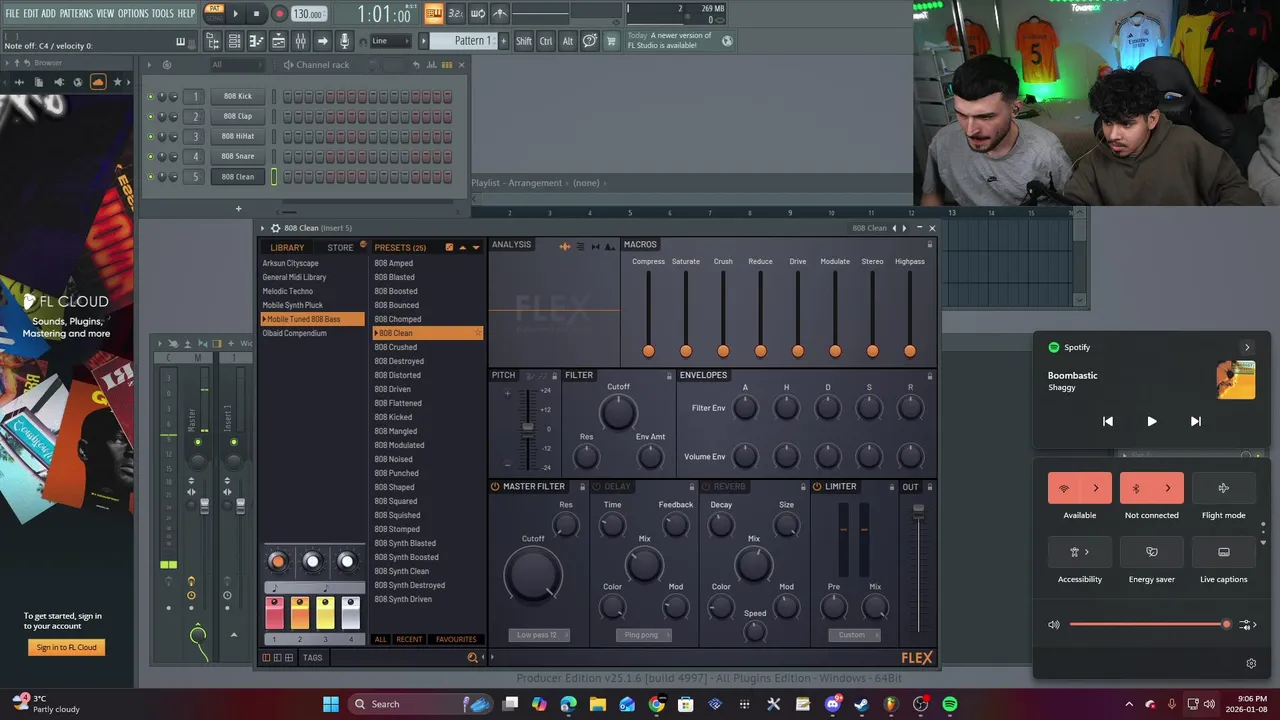Mute the 808 Kick channel LED
Viewport: 1280px width, 720px height.
[150, 97]
